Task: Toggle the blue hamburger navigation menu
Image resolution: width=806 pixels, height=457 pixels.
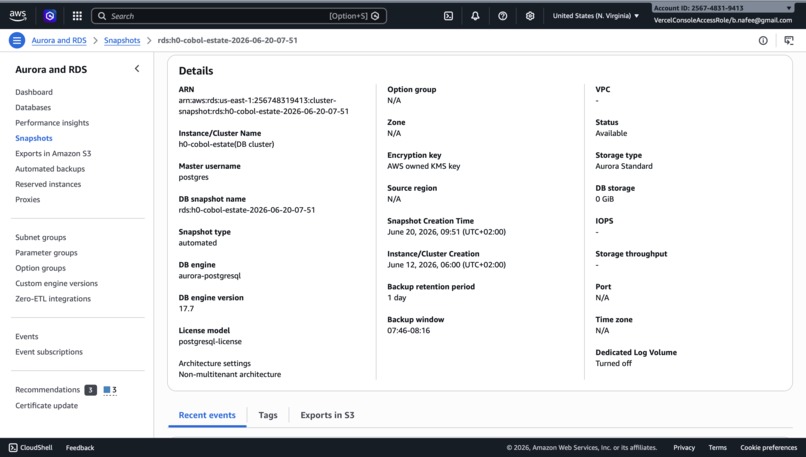Action: point(17,40)
